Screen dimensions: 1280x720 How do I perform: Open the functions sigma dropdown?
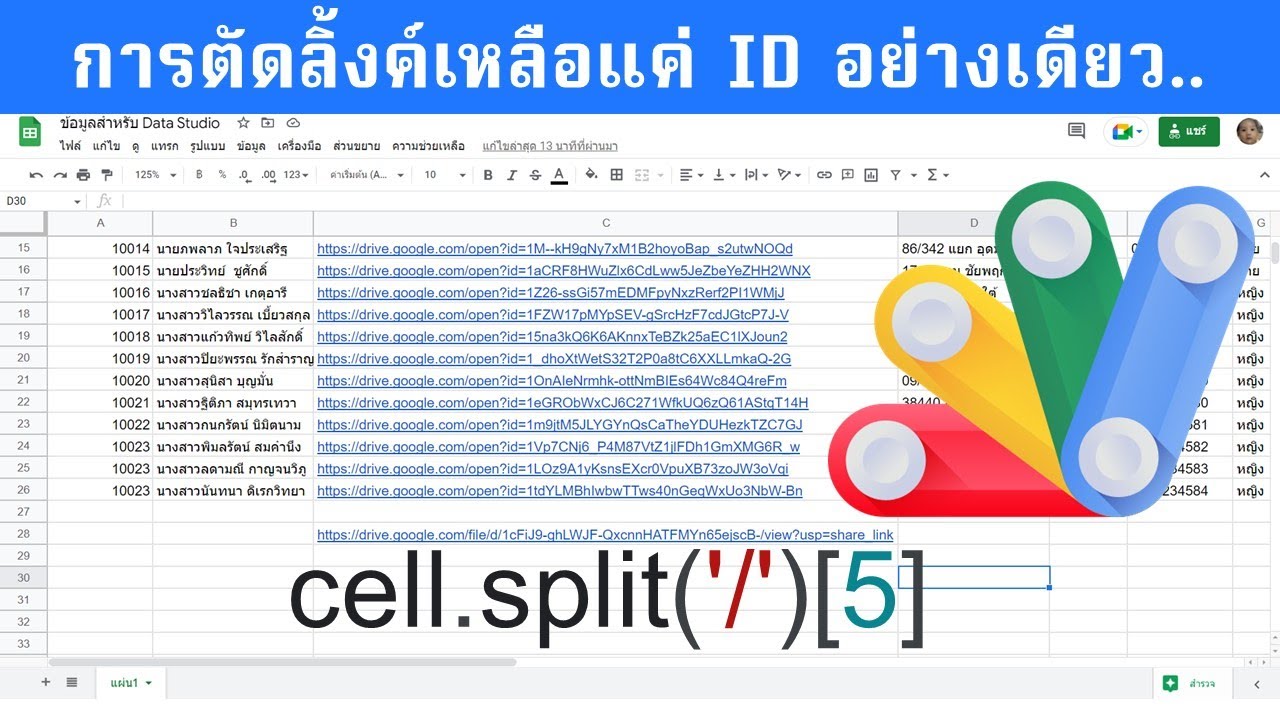point(938,175)
